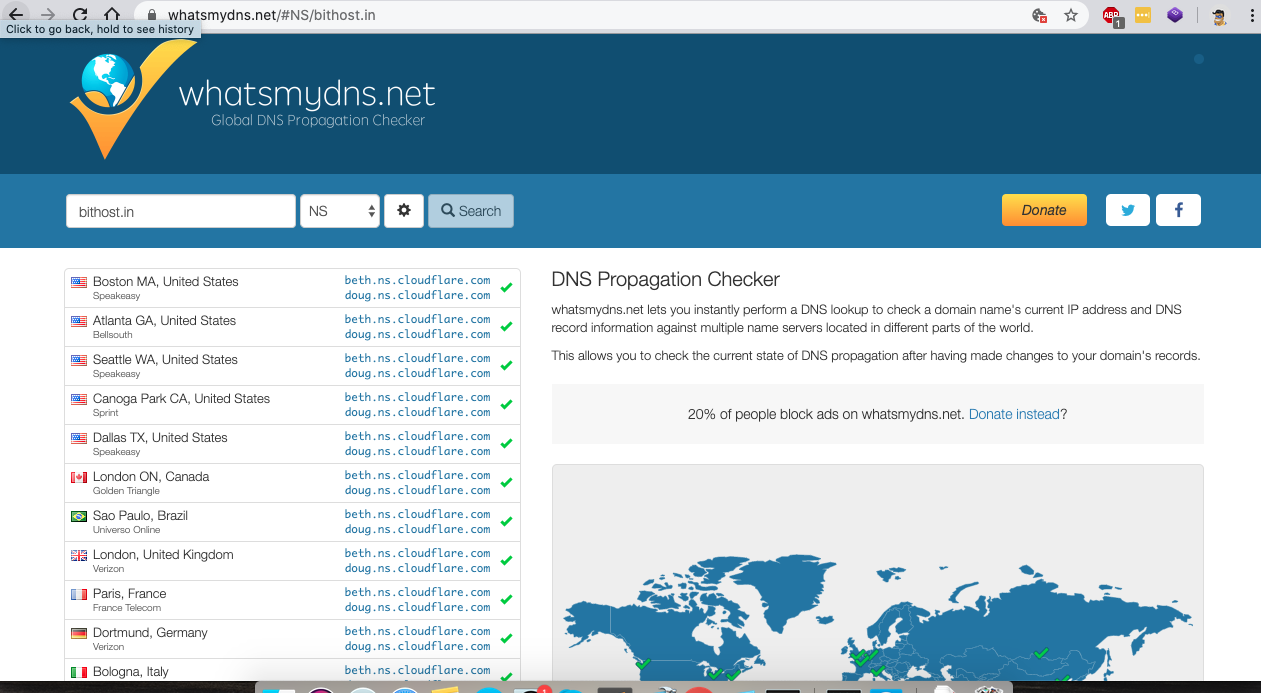The height and width of the screenshot is (693, 1261).
Task: Select 'Dortmund, Germany' text
Action: pyautogui.click(x=151, y=633)
